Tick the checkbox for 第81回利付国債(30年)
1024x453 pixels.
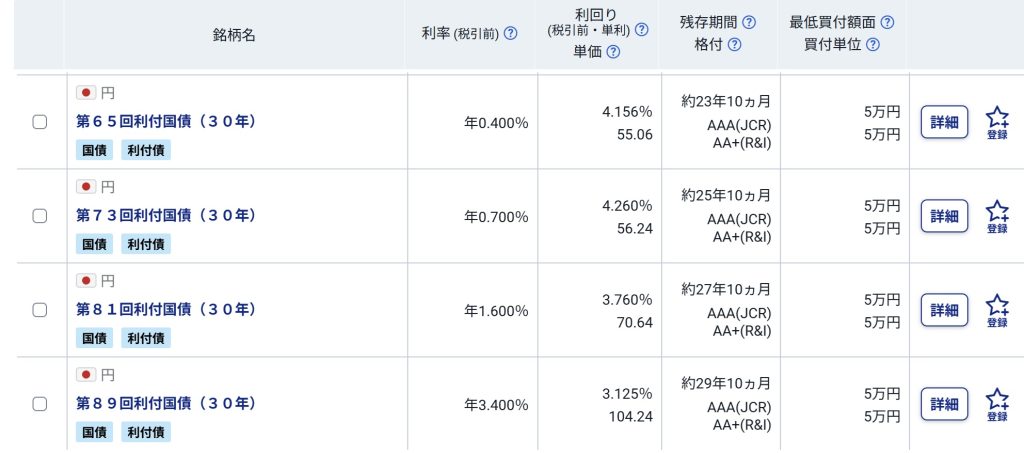click(x=40, y=310)
